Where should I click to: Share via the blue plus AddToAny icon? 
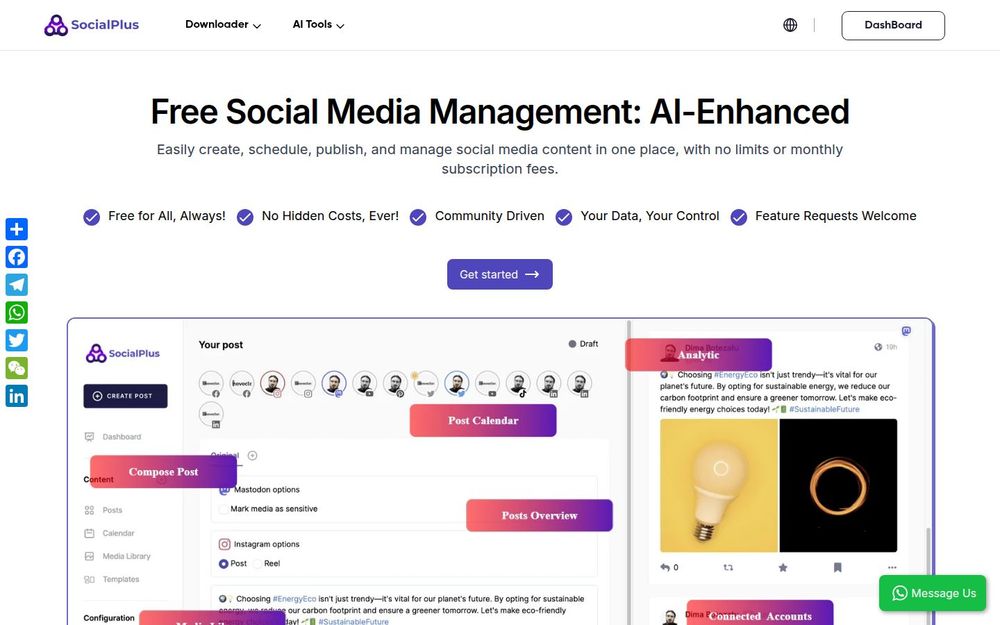[x=17, y=229]
